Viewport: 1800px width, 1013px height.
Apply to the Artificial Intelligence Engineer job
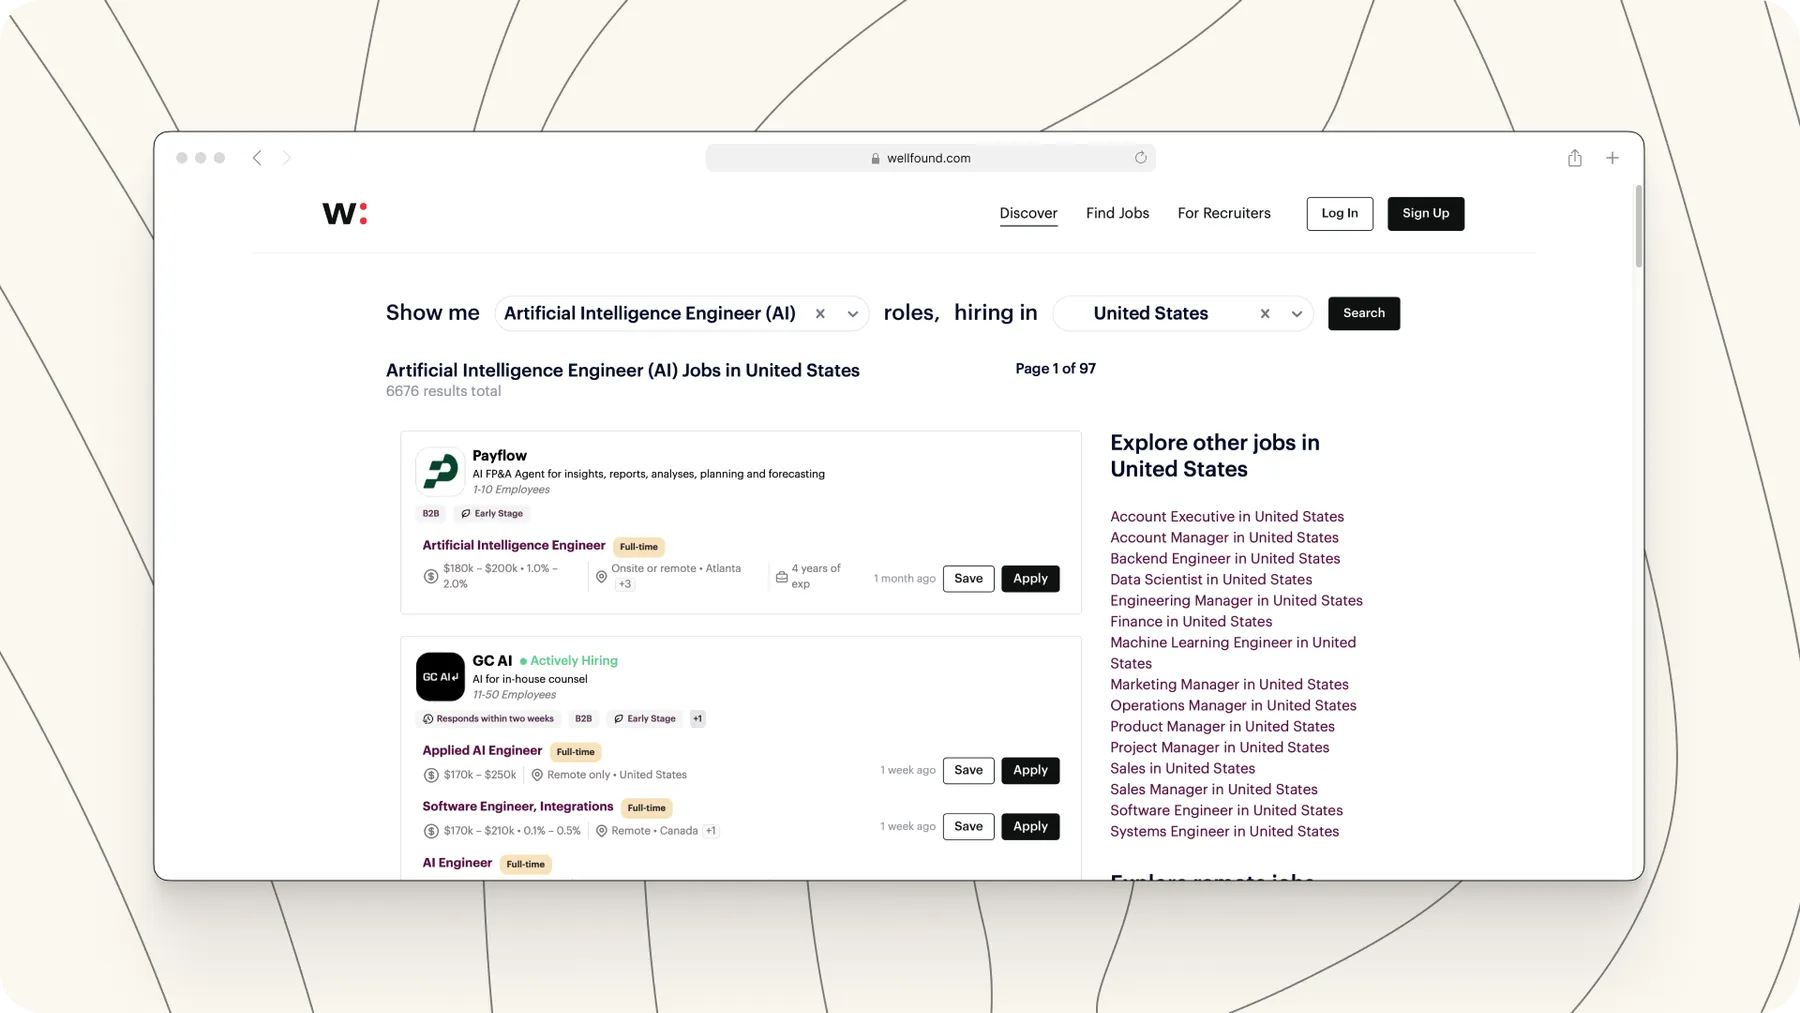[1030, 579]
